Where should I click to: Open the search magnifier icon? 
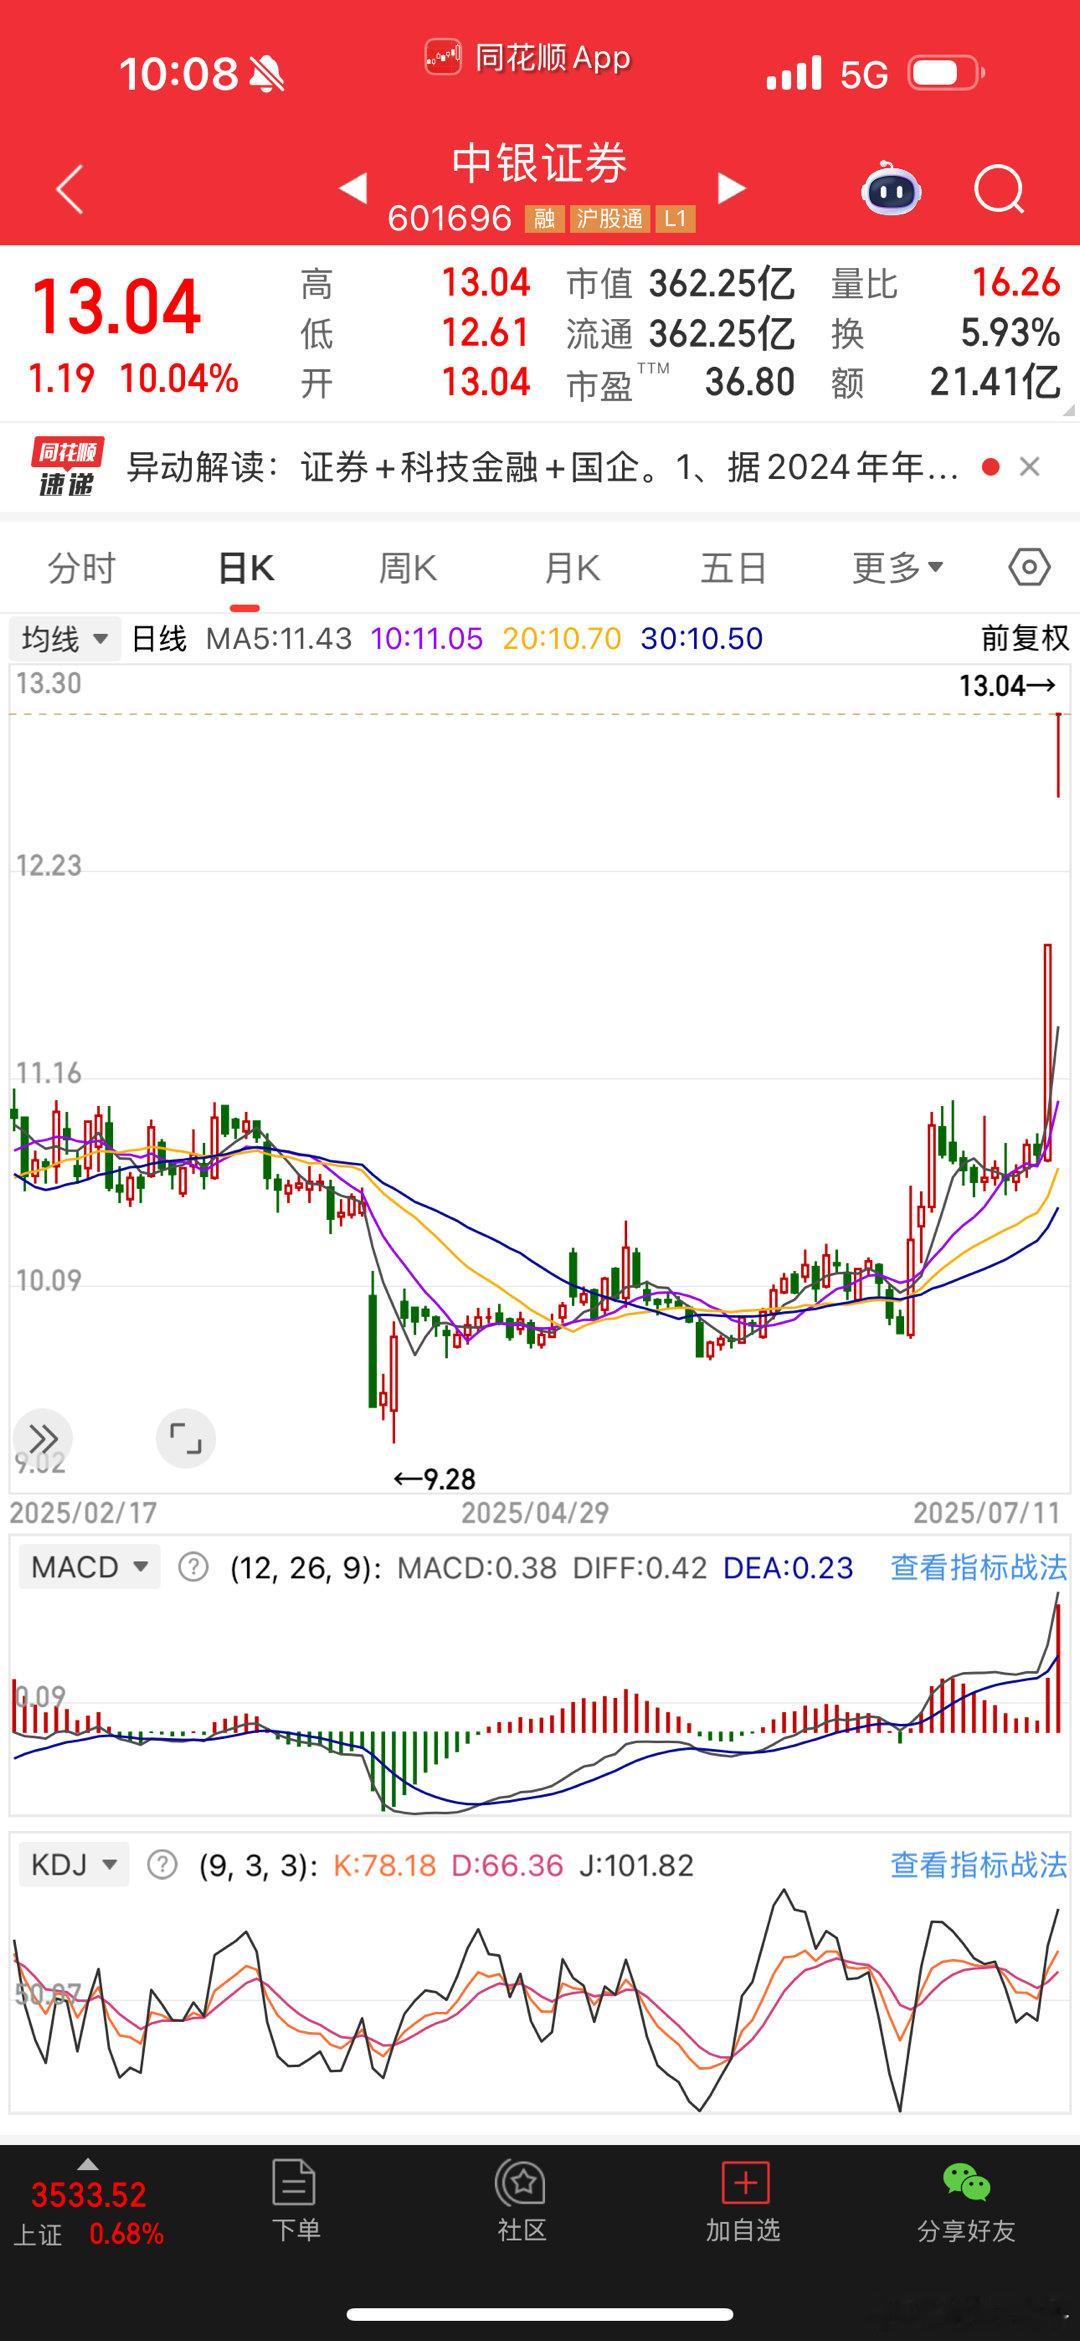[x=999, y=189]
